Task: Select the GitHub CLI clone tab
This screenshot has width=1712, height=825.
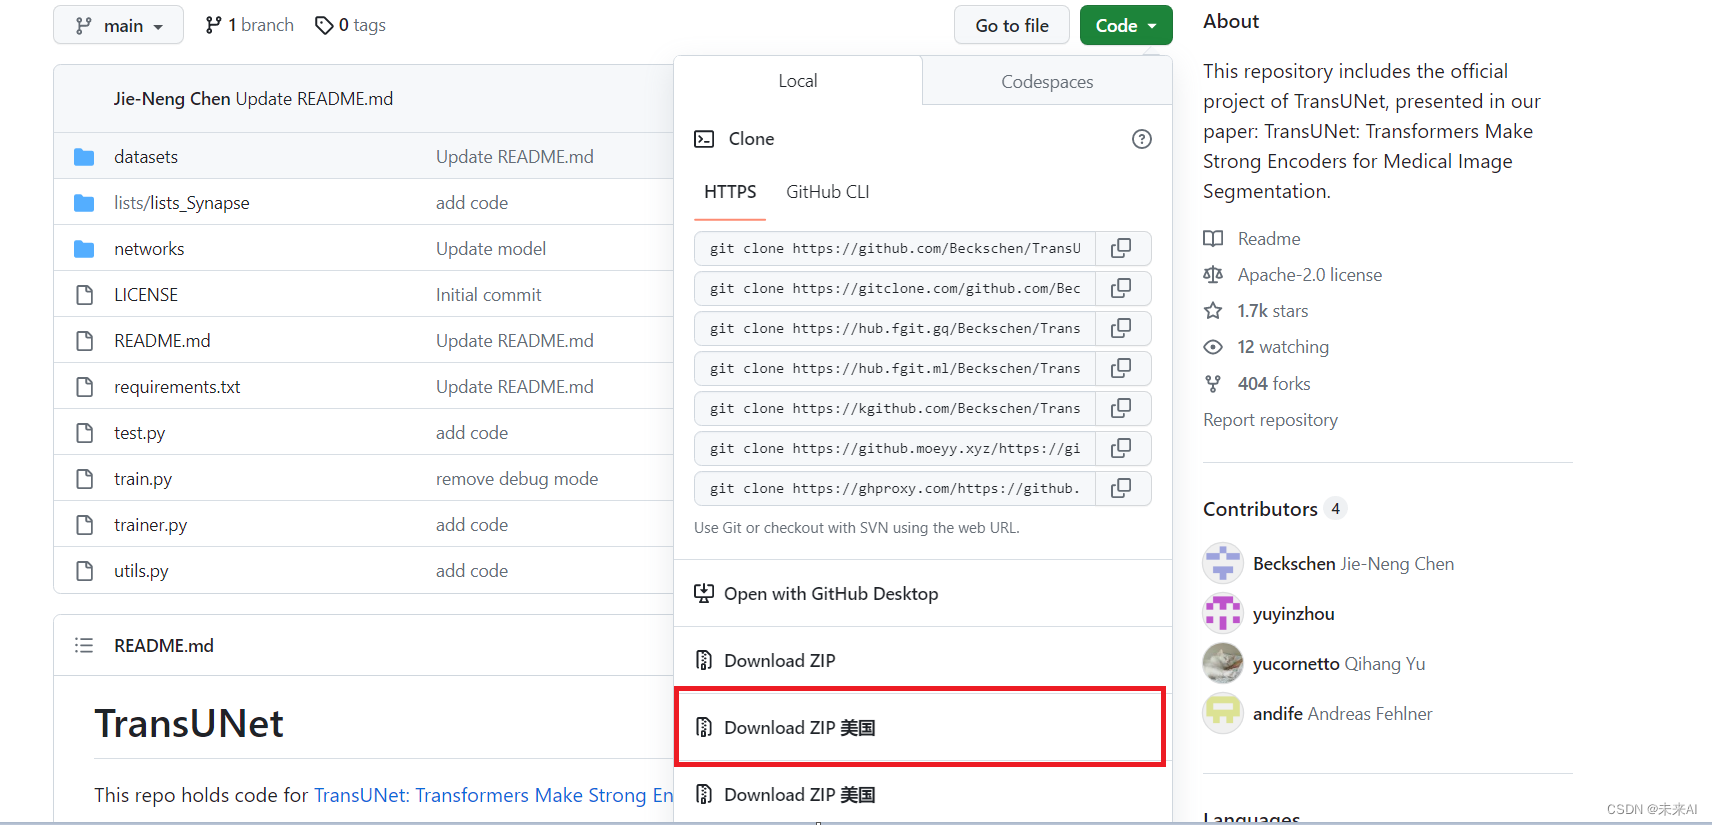Action: coord(828,192)
